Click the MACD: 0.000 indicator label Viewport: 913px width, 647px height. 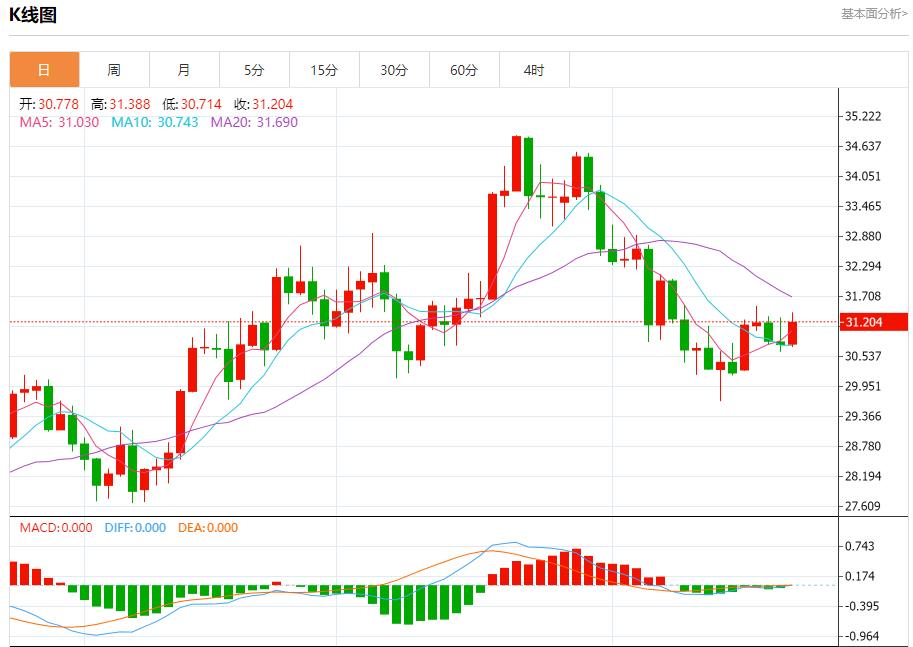(56, 527)
